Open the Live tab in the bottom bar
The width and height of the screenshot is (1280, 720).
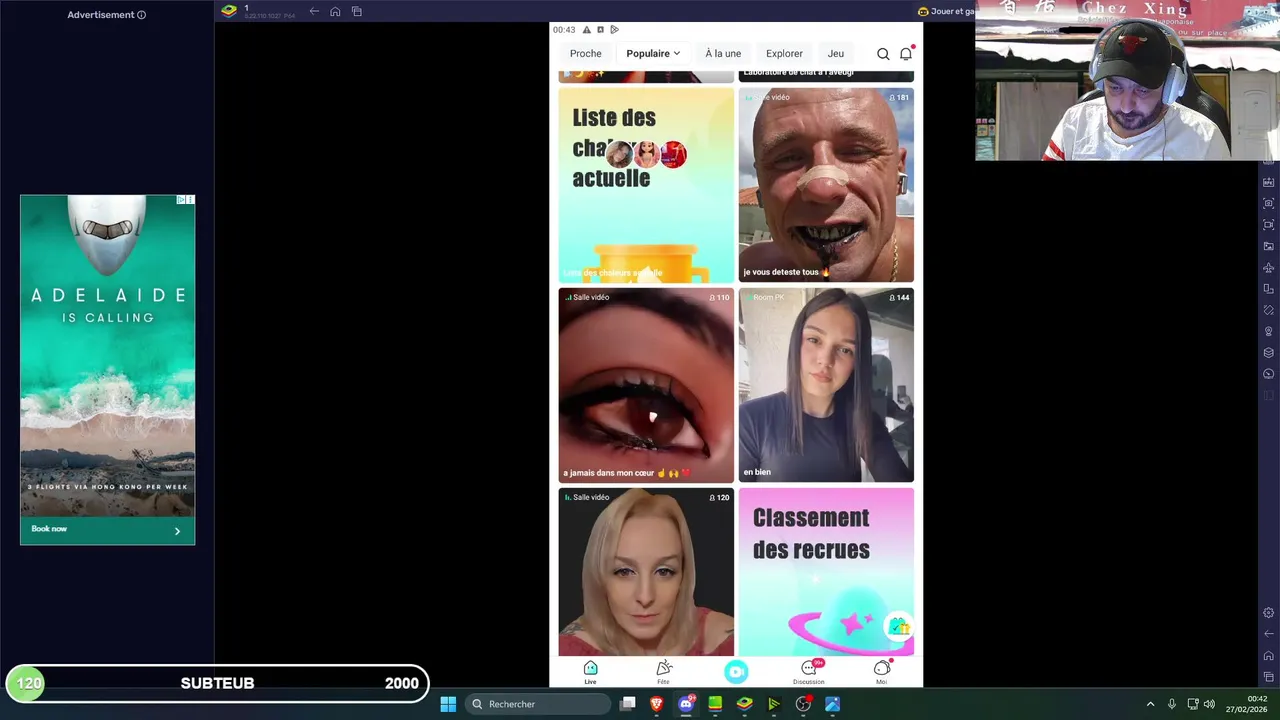(x=590, y=672)
